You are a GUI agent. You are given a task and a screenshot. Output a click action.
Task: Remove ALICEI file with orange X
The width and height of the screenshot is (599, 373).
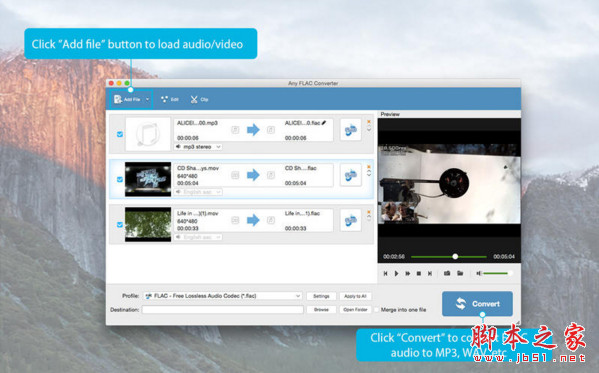[x=369, y=122]
